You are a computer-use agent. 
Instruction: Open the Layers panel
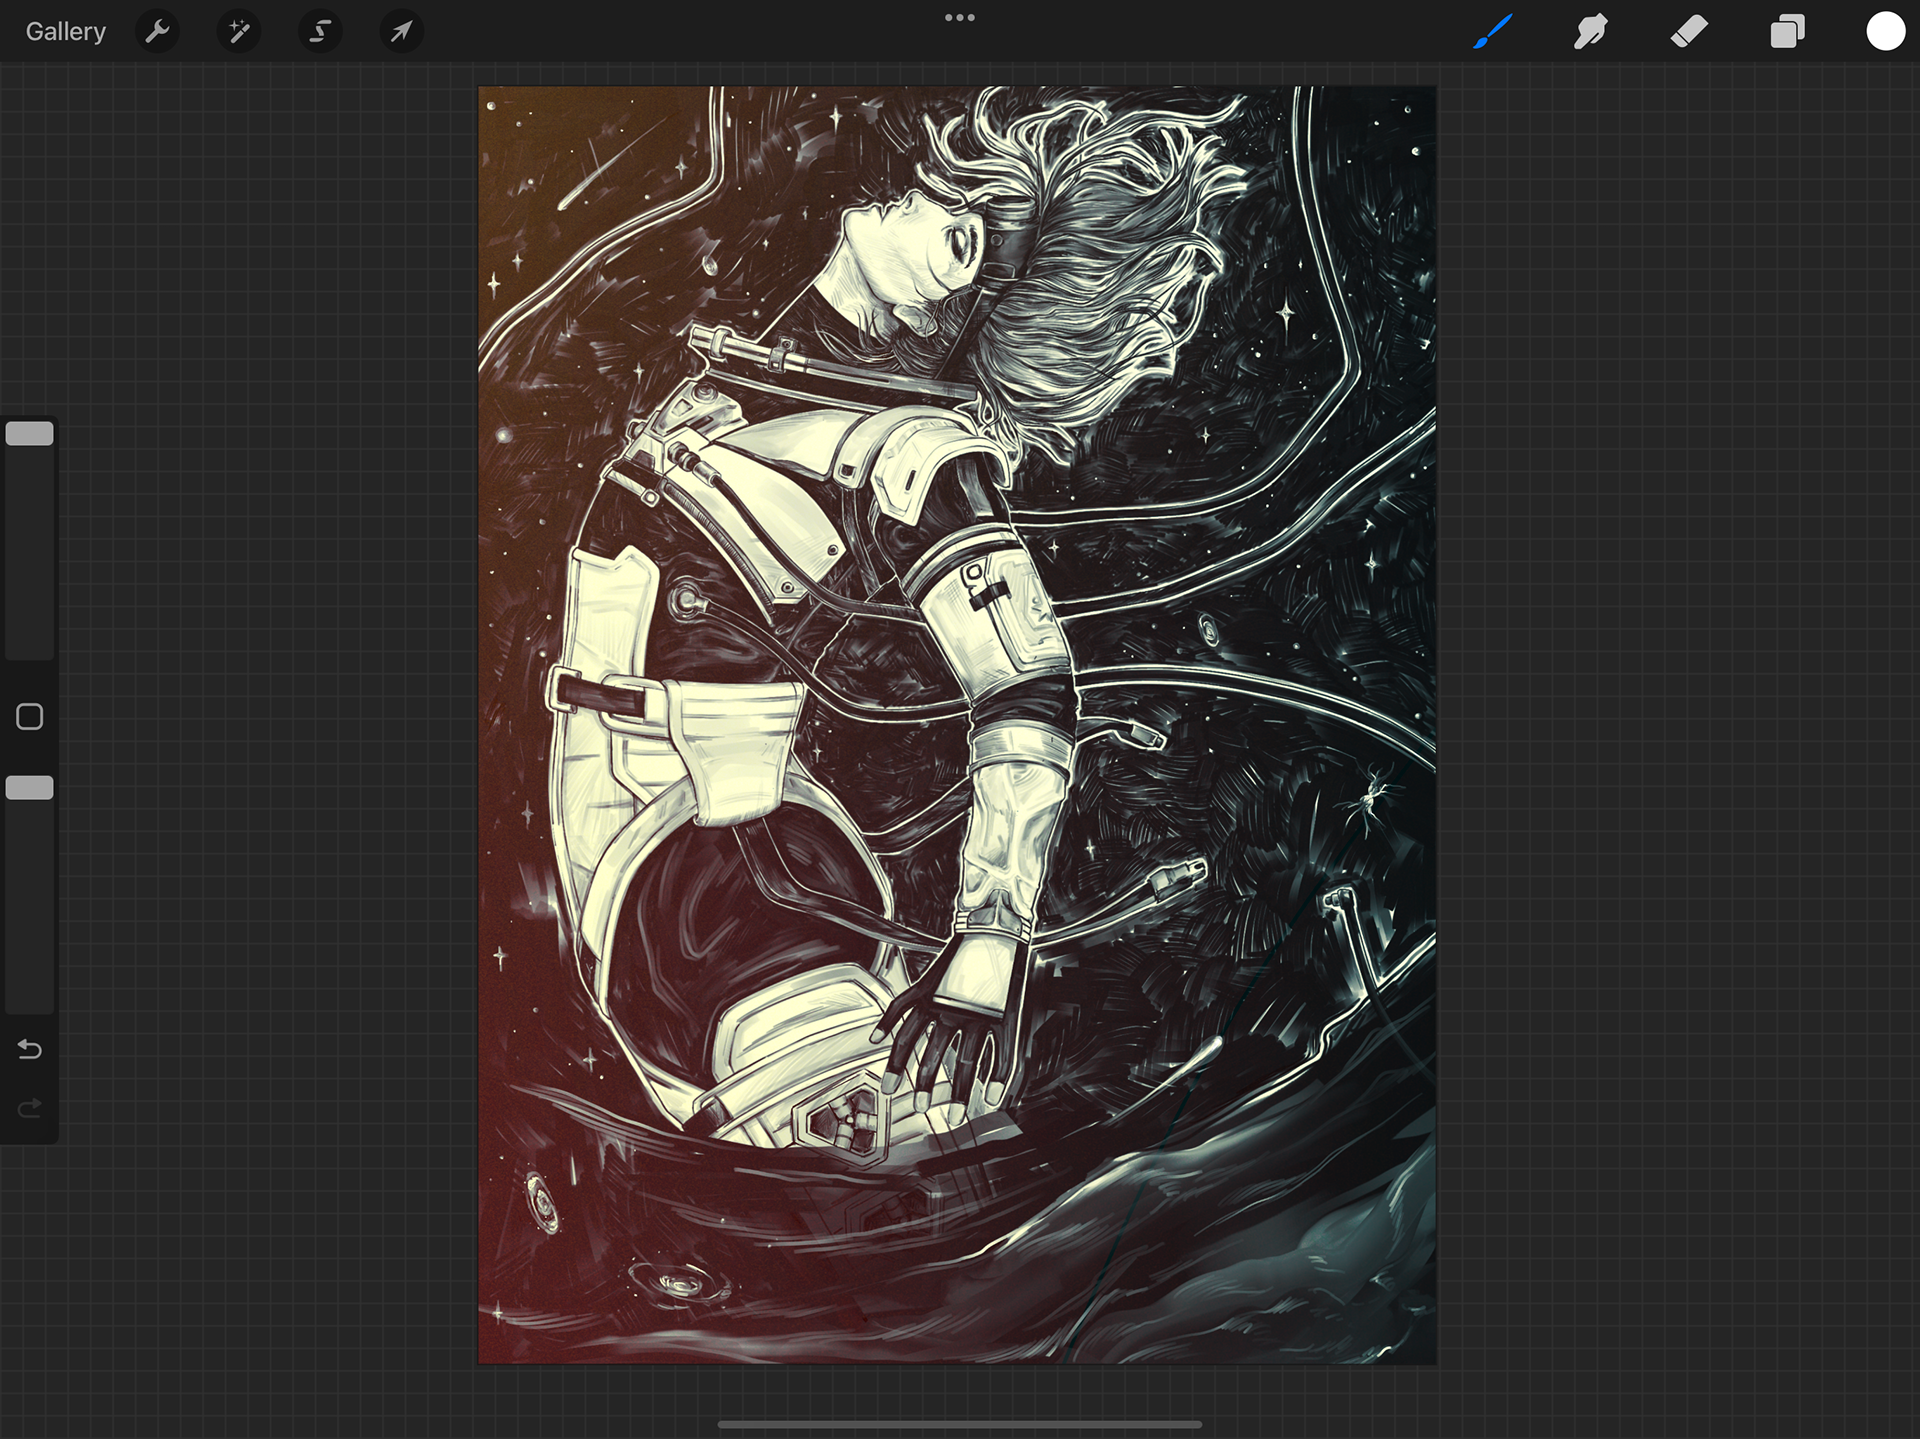pos(1787,32)
